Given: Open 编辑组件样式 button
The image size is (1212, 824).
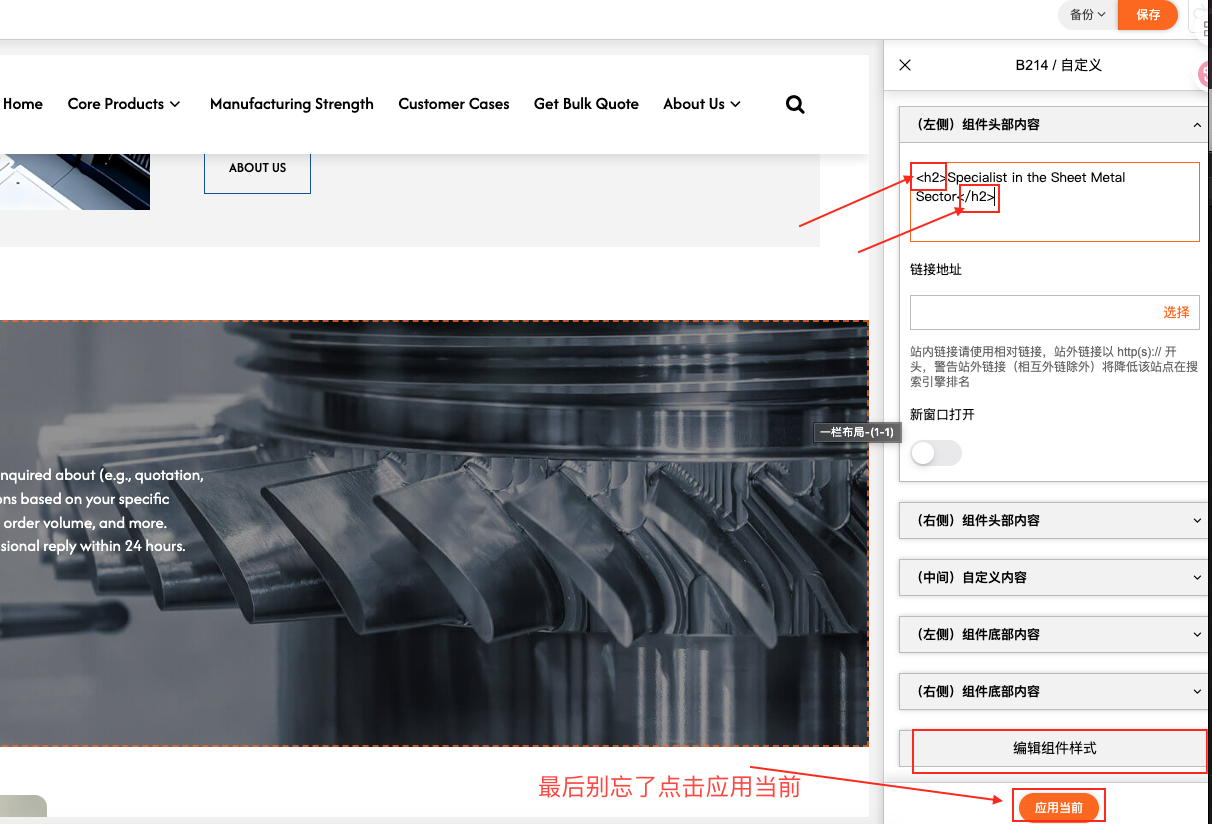Looking at the screenshot, I should coord(1054,748).
